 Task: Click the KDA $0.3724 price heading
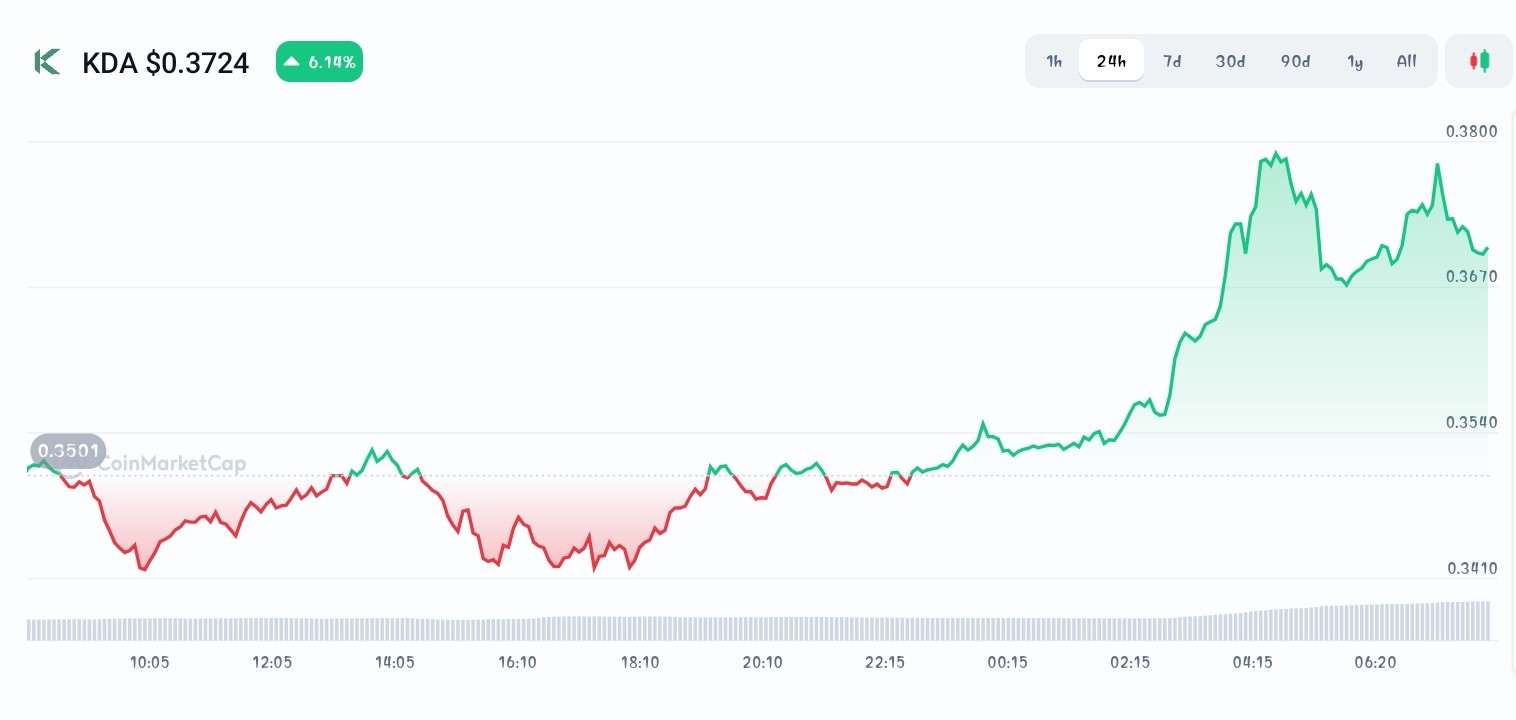coord(165,63)
